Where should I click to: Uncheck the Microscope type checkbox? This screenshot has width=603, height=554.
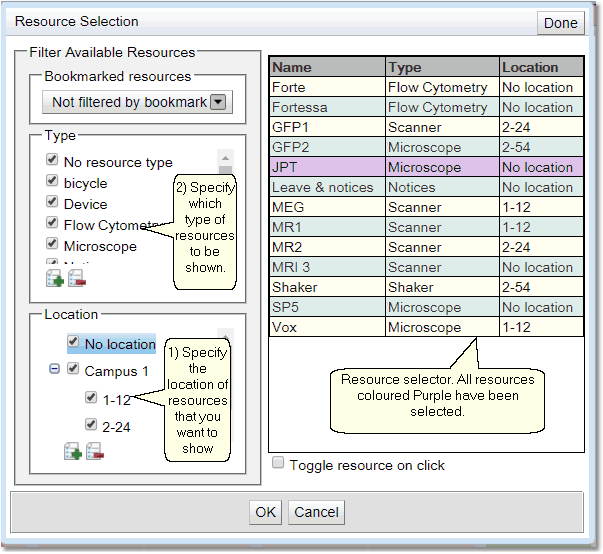[51, 245]
